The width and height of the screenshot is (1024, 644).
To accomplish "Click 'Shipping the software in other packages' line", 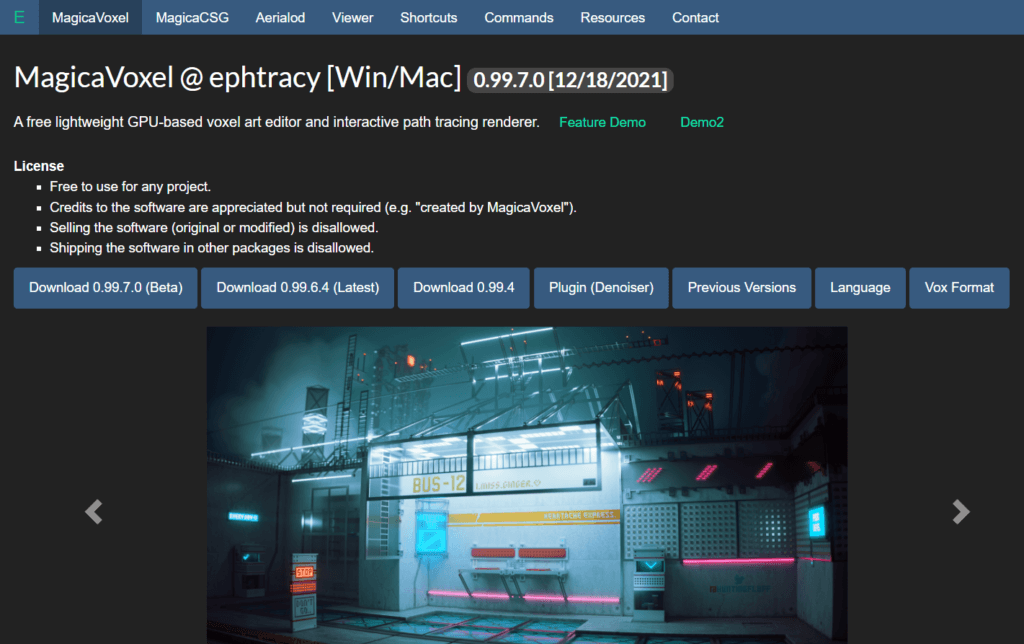I will (x=212, y=248).
